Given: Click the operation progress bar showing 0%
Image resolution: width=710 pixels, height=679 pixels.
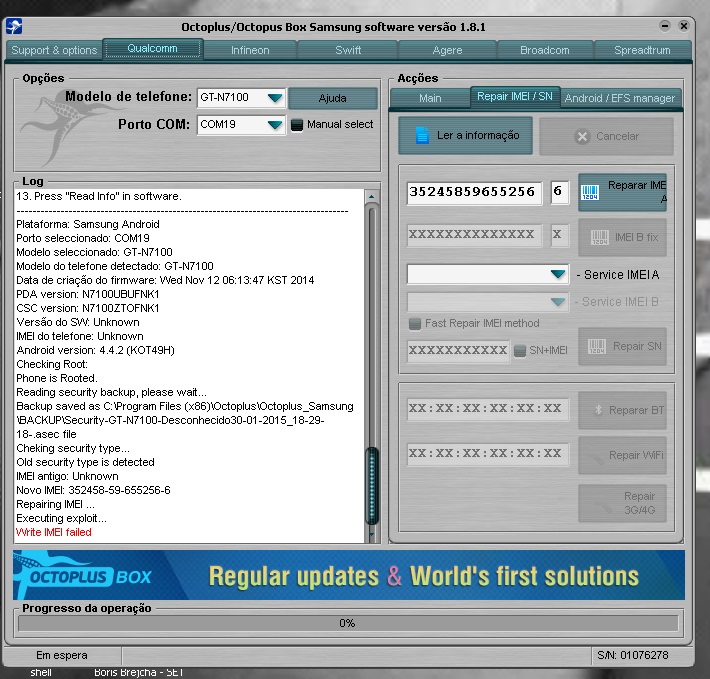Looking at the screenshot, I should [x=348, y=623].
